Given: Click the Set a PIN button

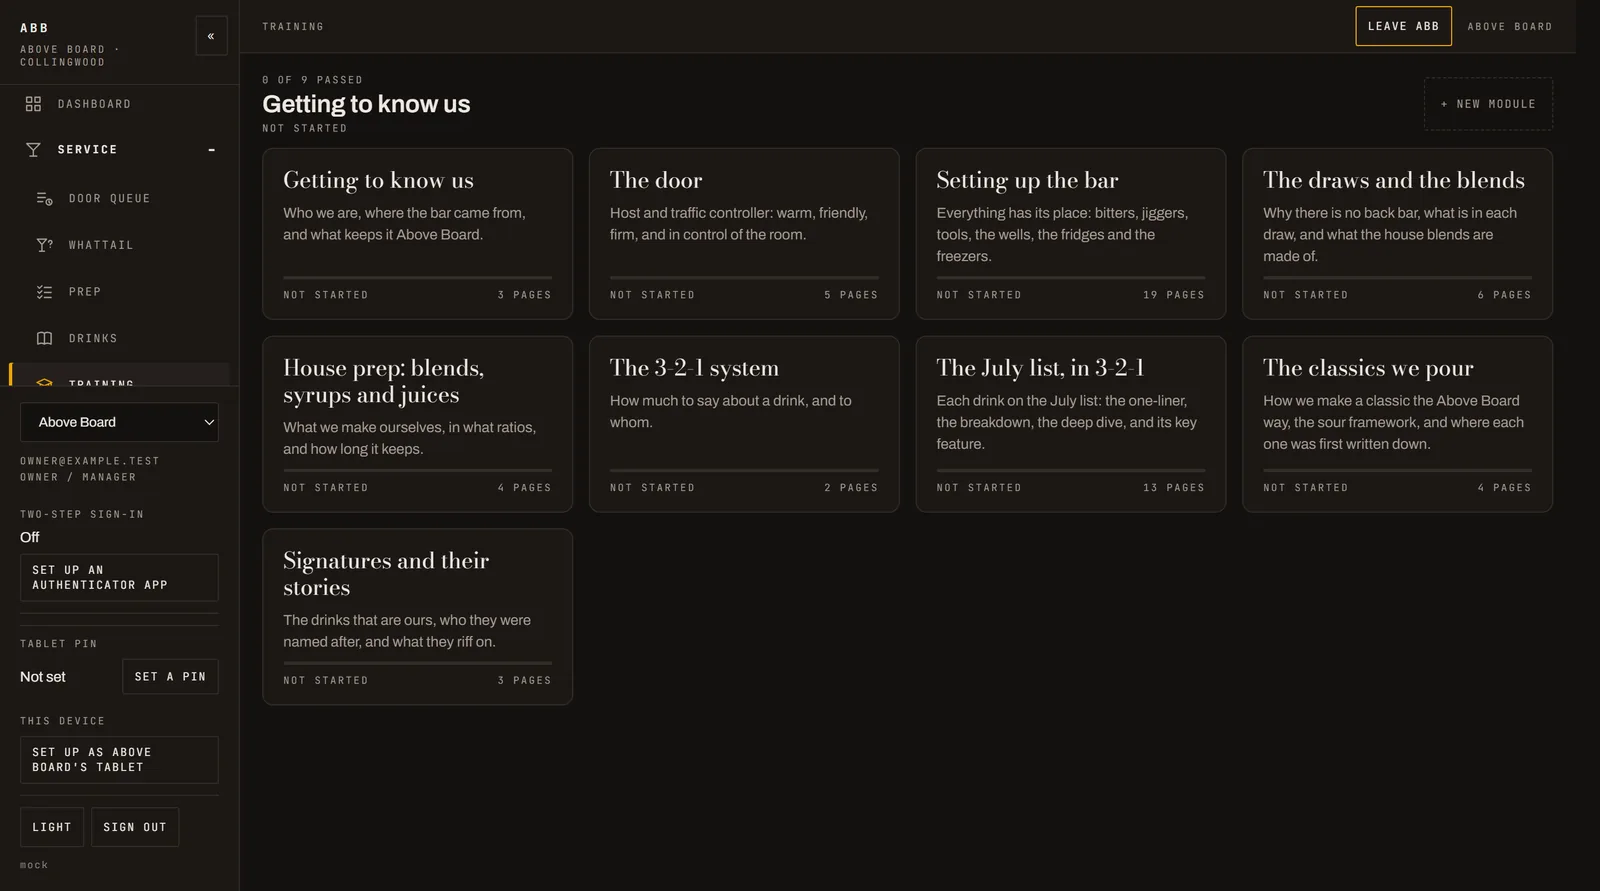Looking at the screenshot, I should [x=170, y=677].
